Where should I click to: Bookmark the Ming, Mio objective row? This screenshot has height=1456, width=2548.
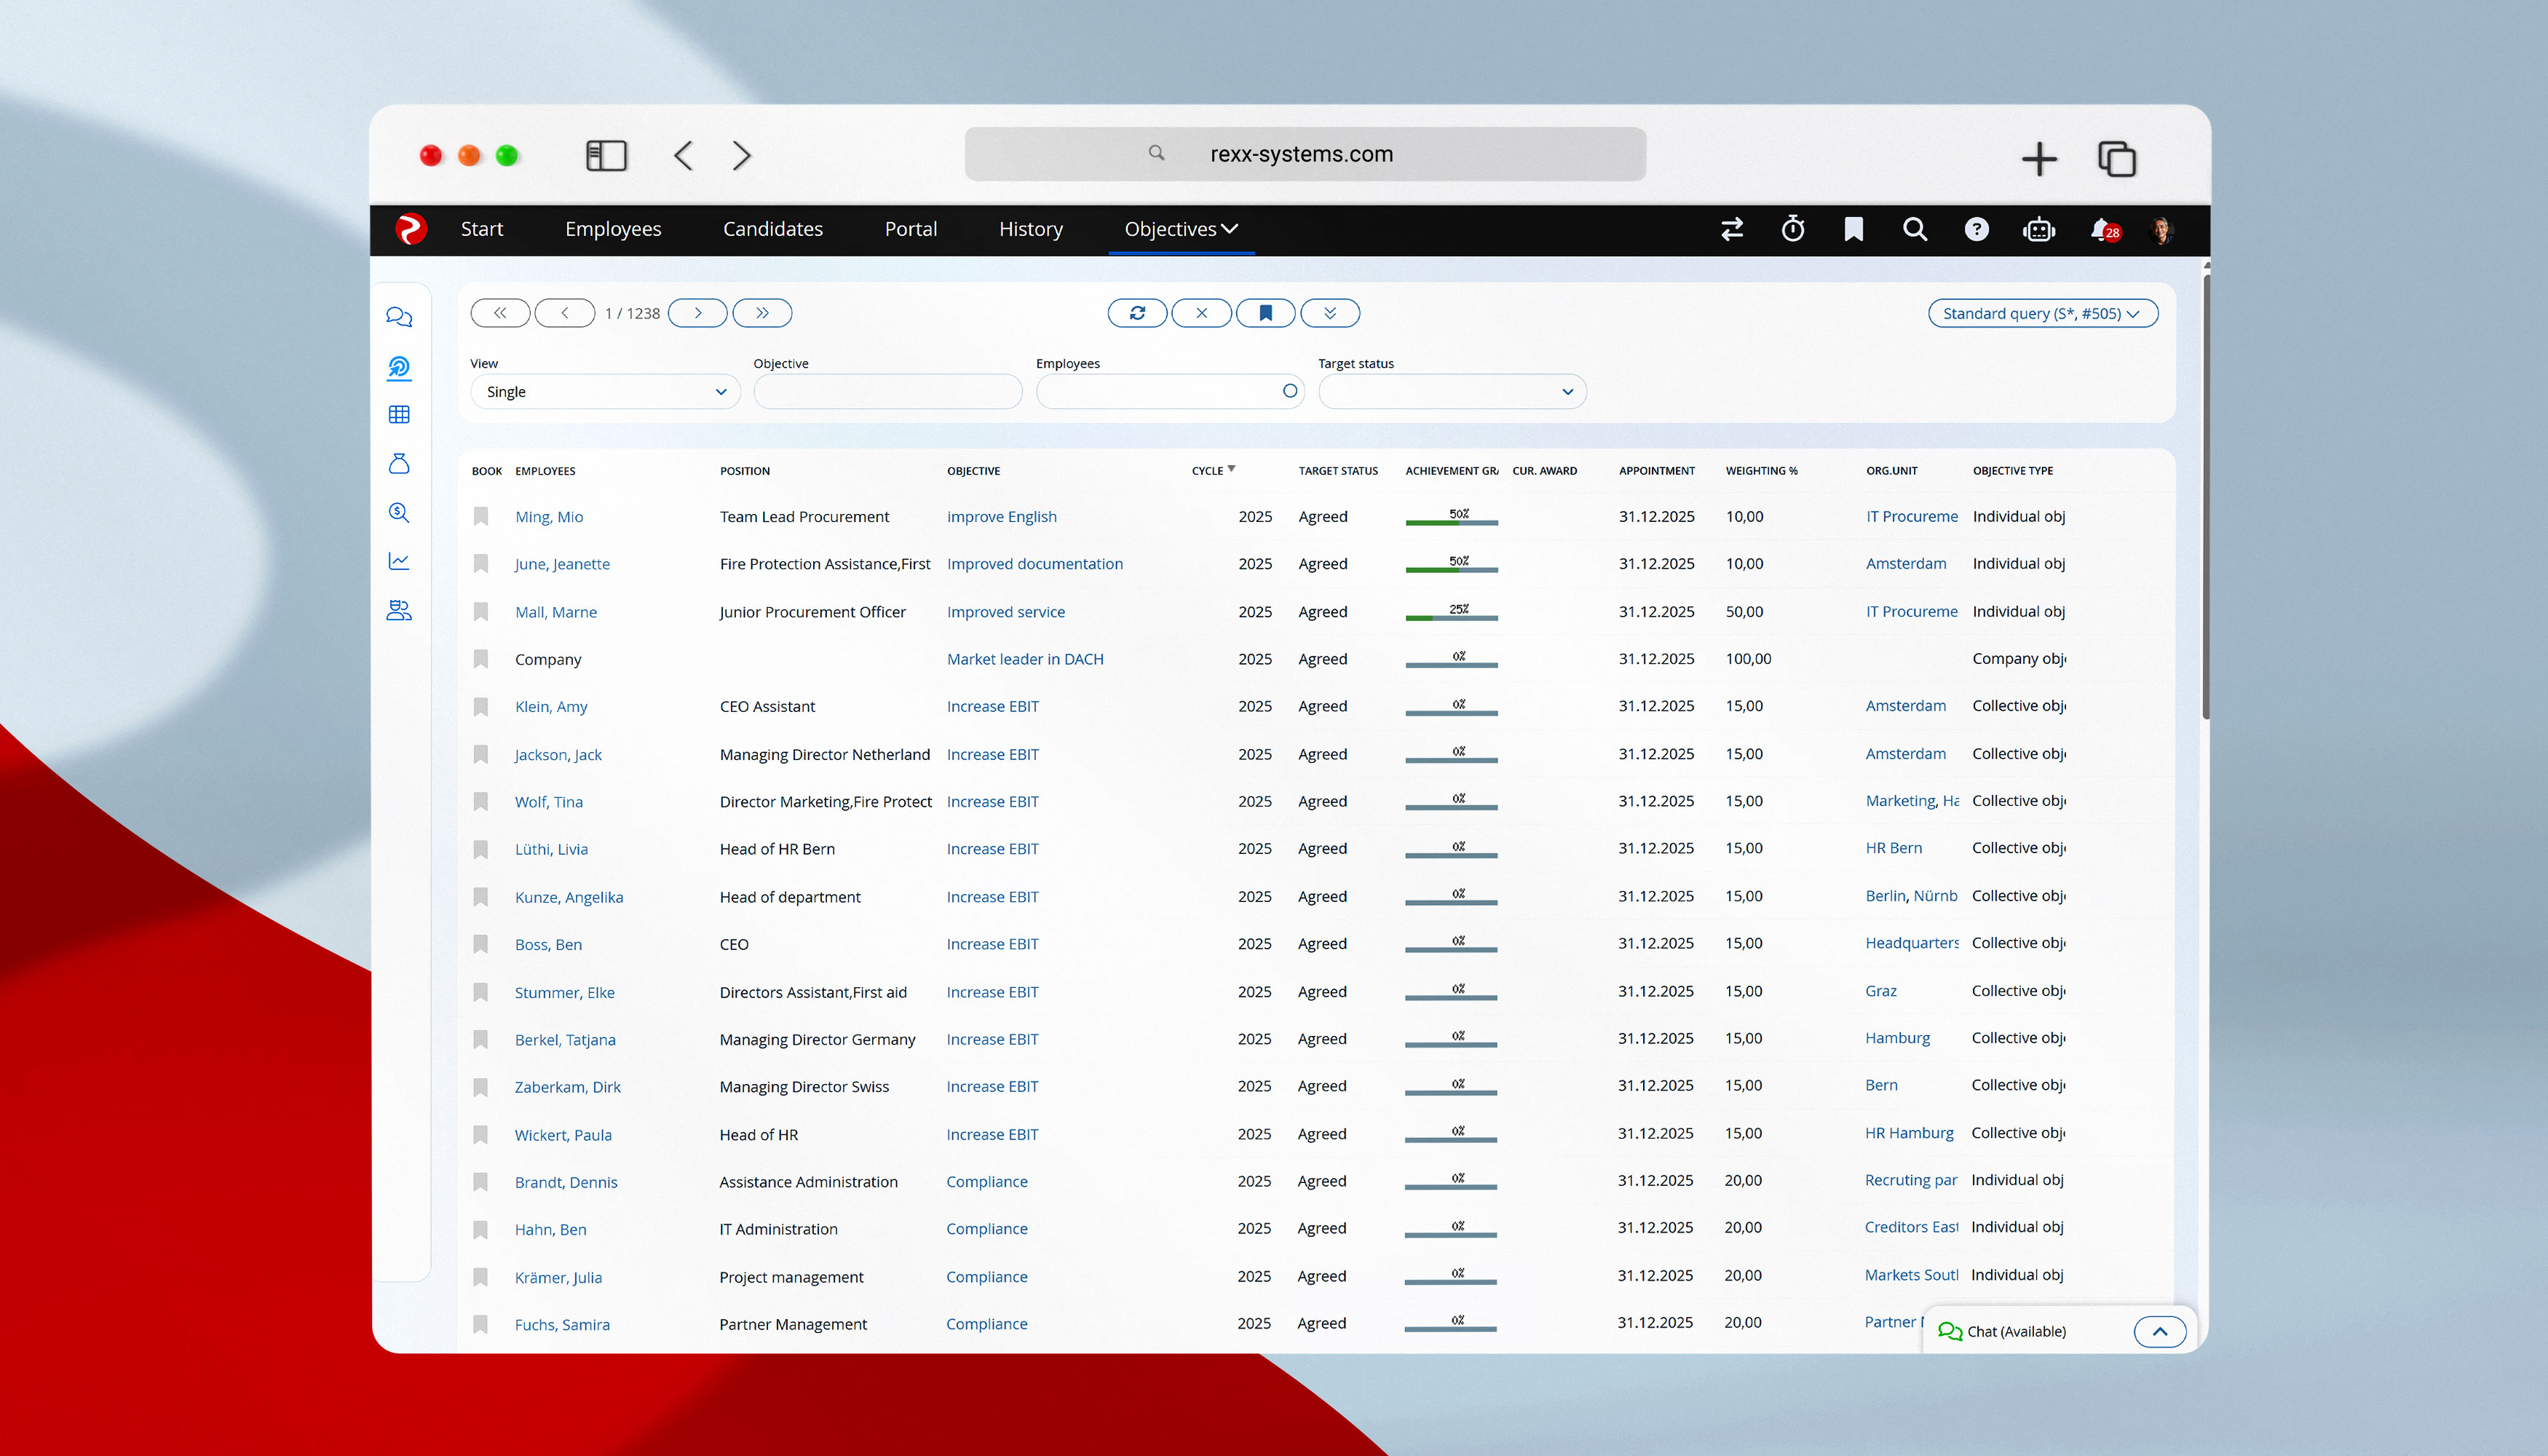[481, 516]
